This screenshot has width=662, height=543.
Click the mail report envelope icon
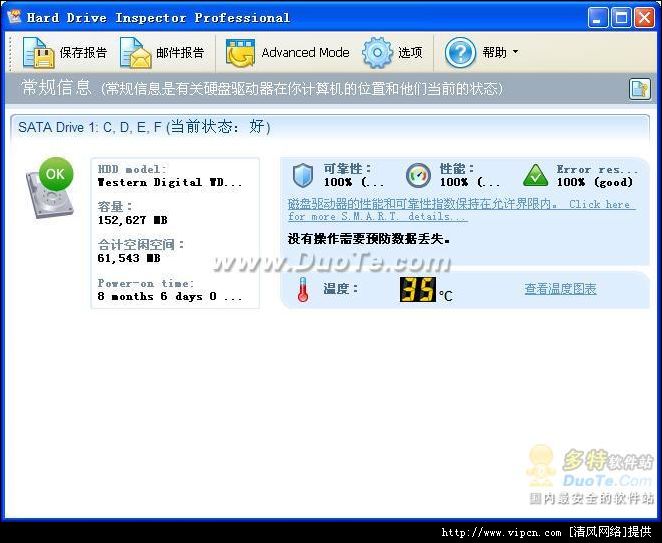point(135,52)
